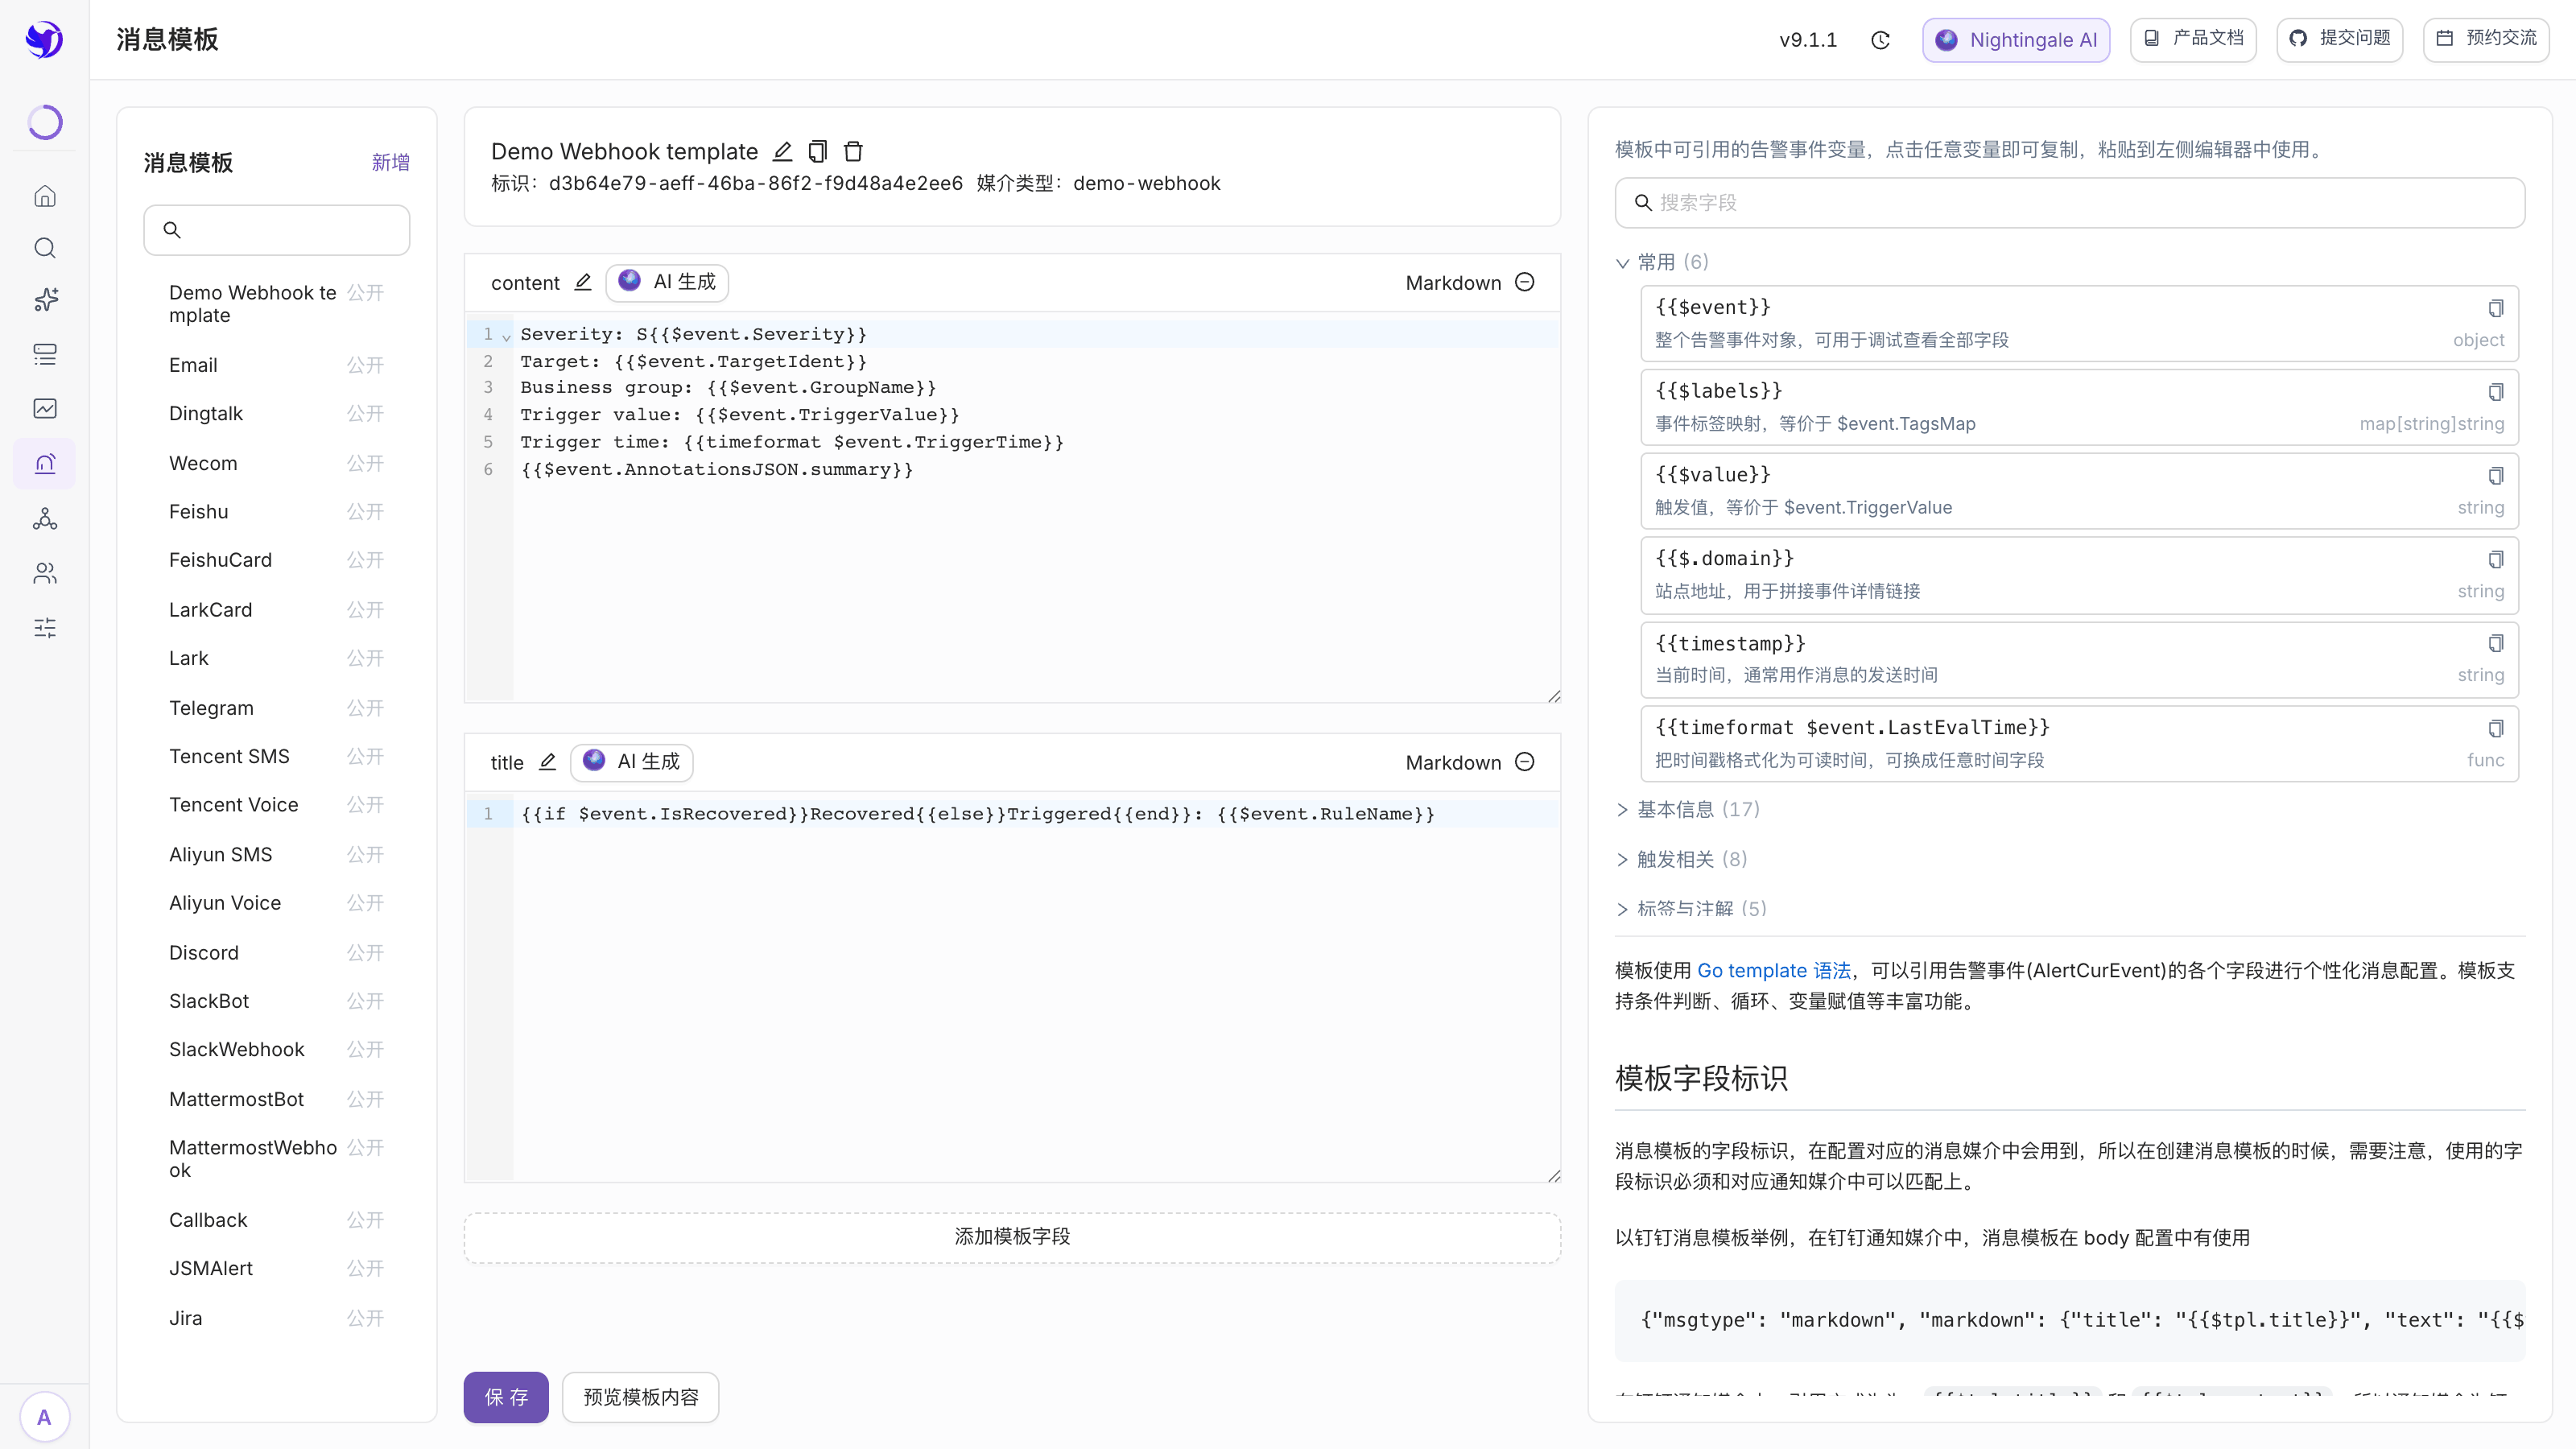Viewport: 2576px width, 1449px height.
Task: Click AI 生成 for title field
Action: 631,762
